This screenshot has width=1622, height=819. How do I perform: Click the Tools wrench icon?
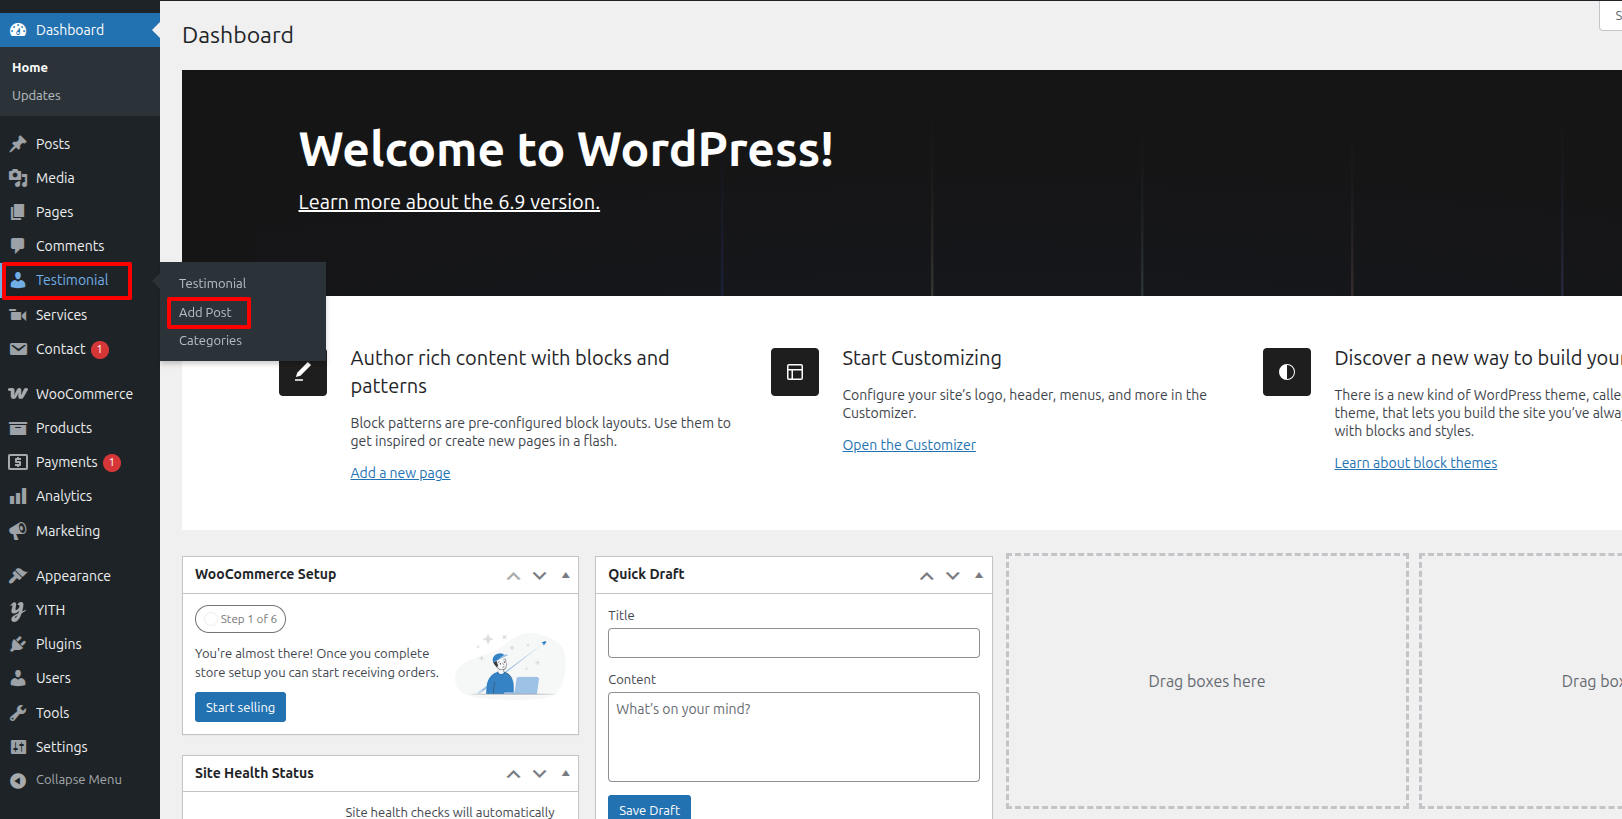(x=18, y=713)
